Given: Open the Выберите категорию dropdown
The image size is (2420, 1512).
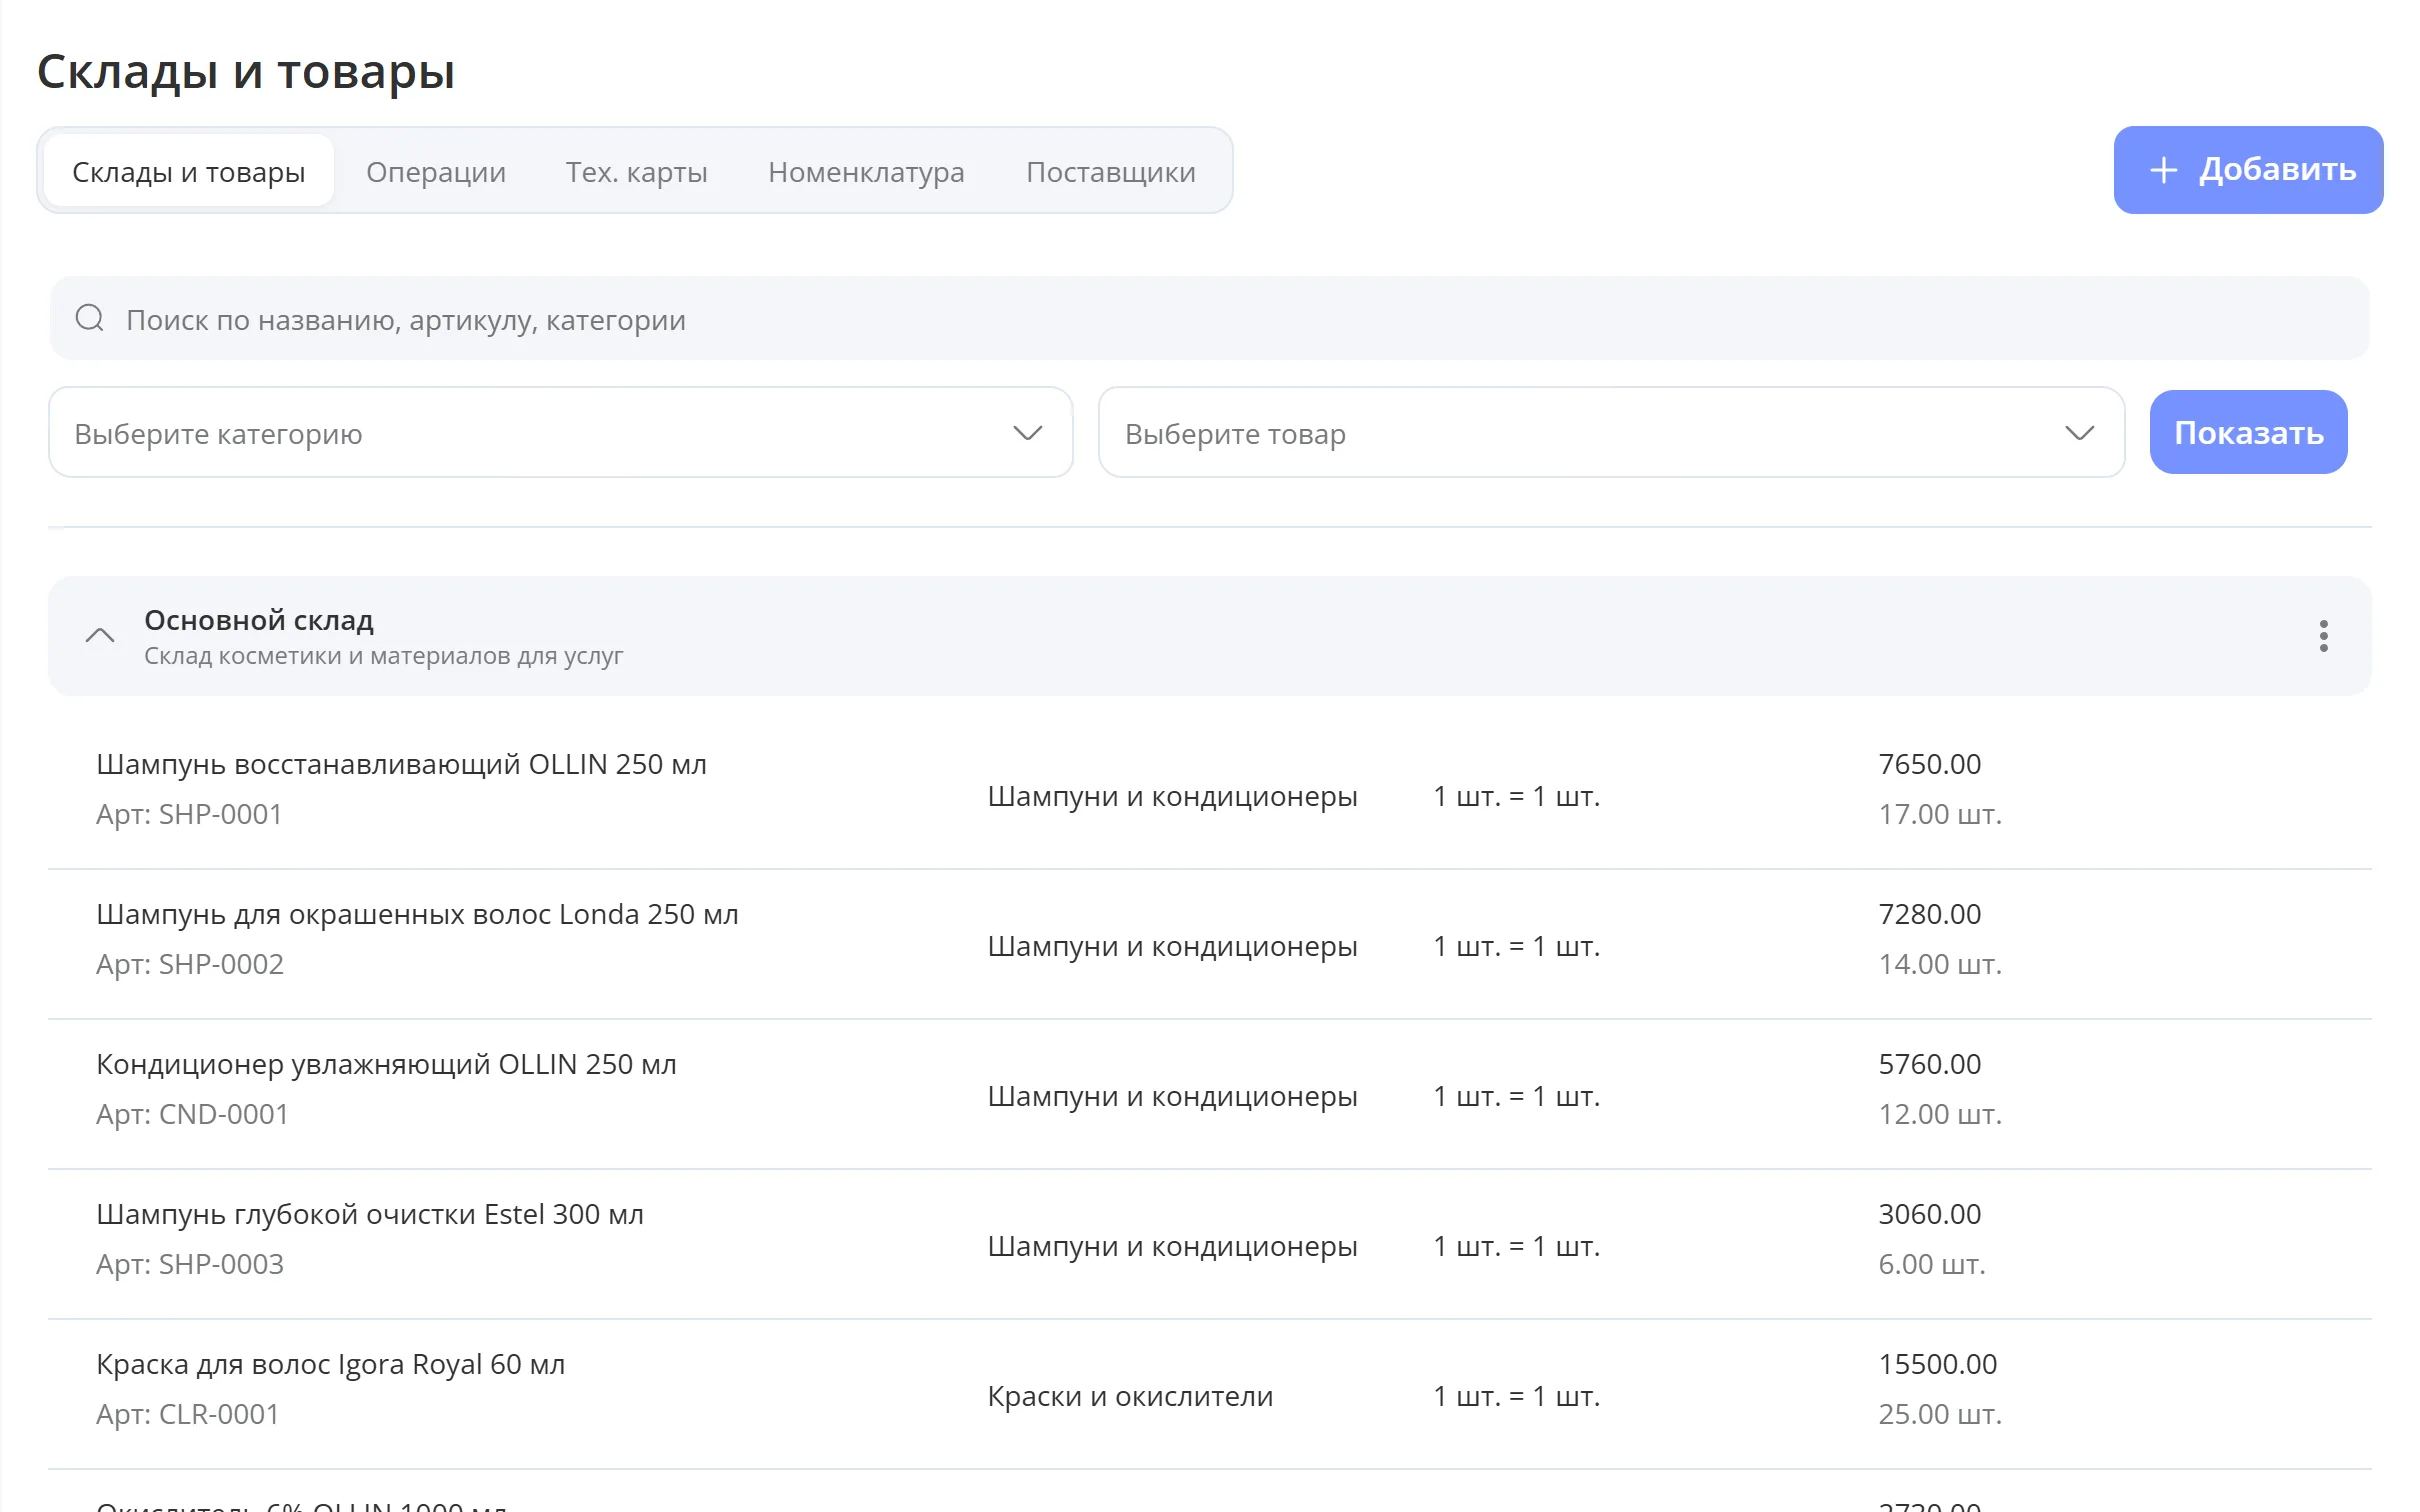Looking at the screenshot, I should 561,433.
